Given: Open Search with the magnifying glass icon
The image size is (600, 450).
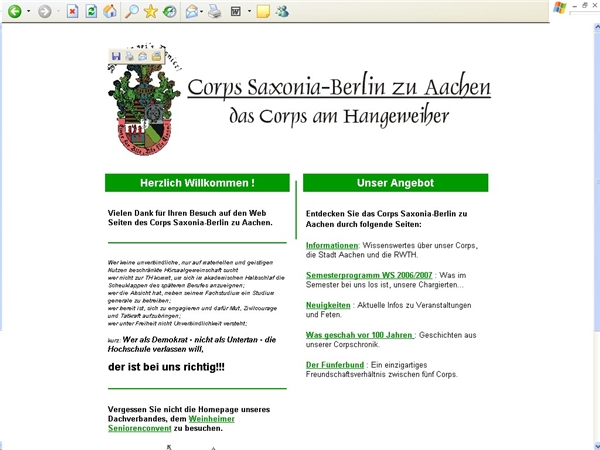Looking at the screenshot, I should tap(132, 11).
